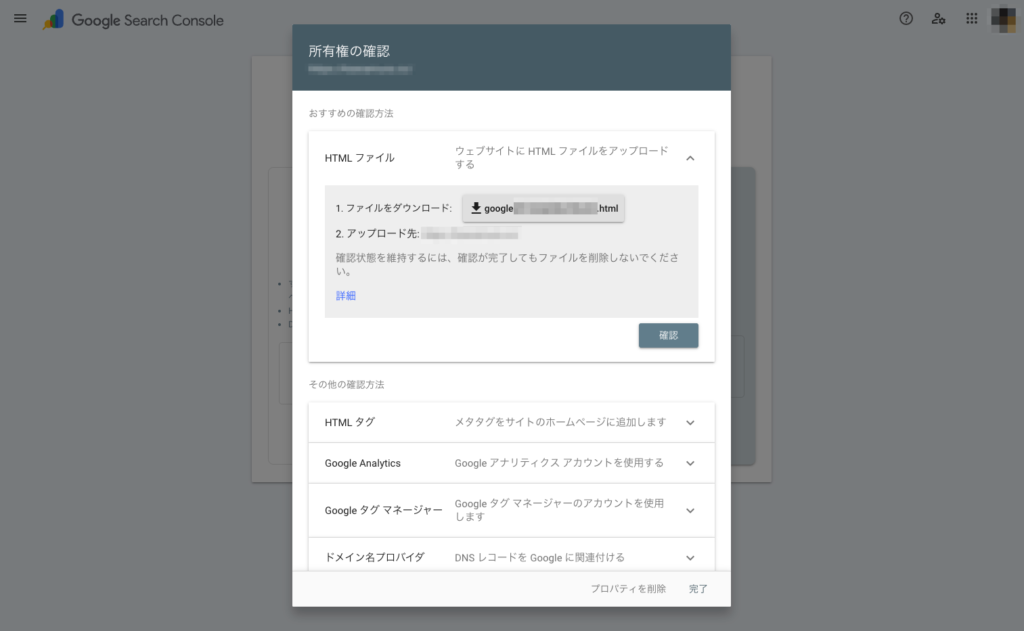The width and height of the screenshot is (1024, 631).
Task: Open the Google apps grid
Action: point(970,18)
